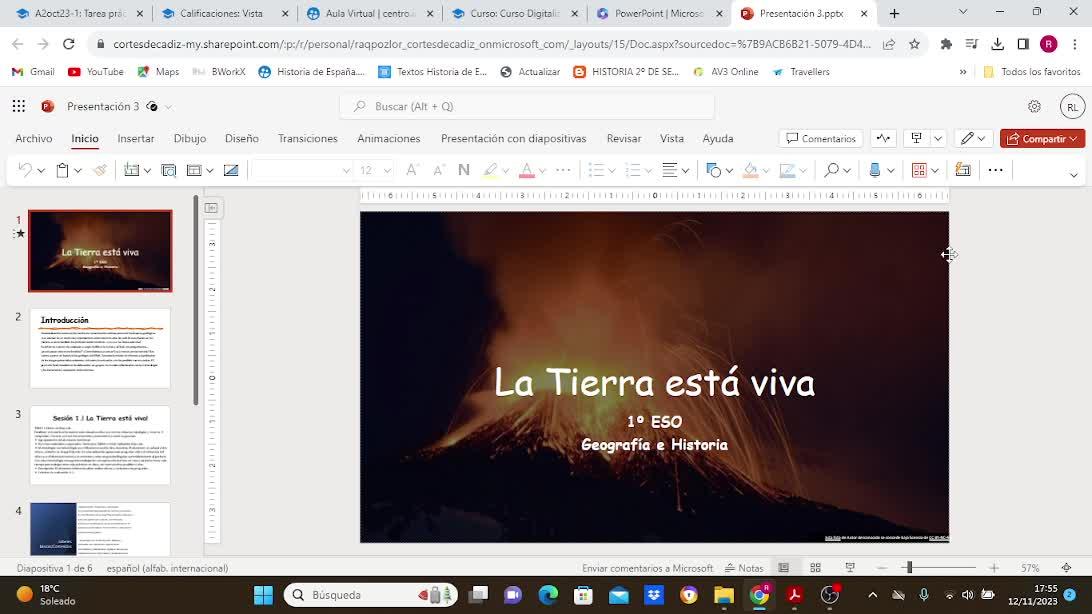Expand the ribbon display options chevron
The image size is (1092, 614).
point(1073,175)
